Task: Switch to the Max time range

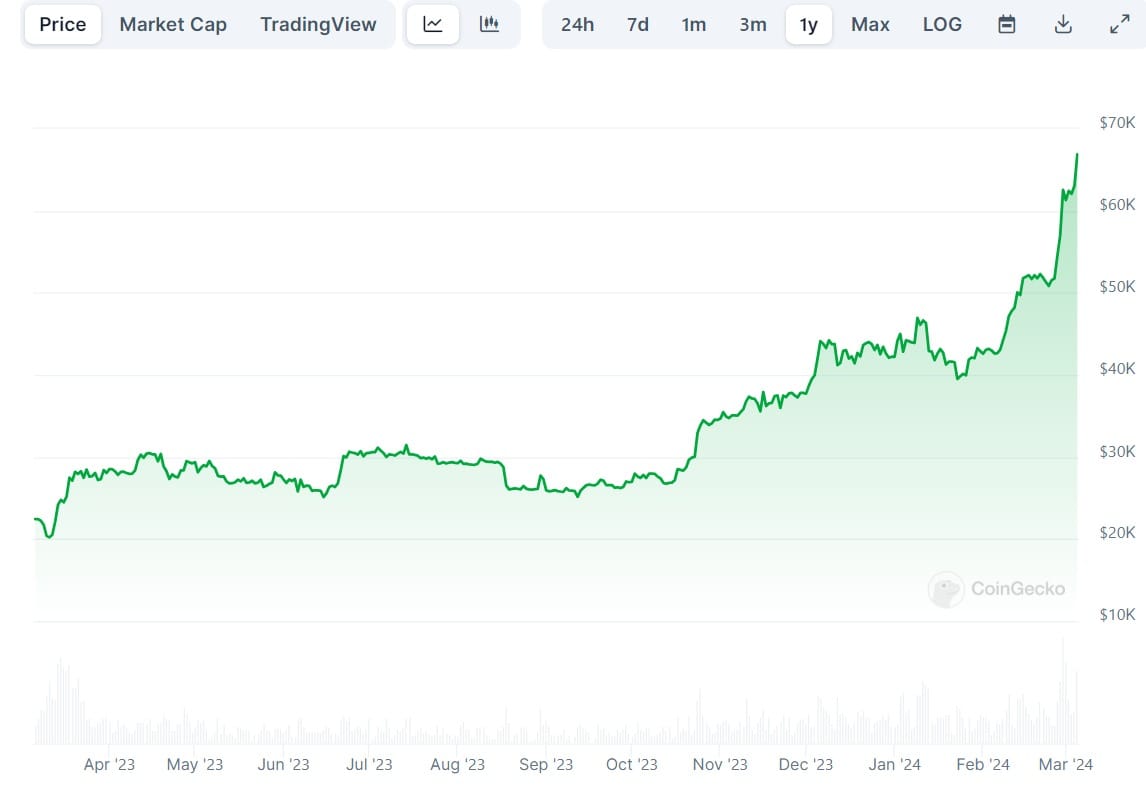Action: coord(869,23)
